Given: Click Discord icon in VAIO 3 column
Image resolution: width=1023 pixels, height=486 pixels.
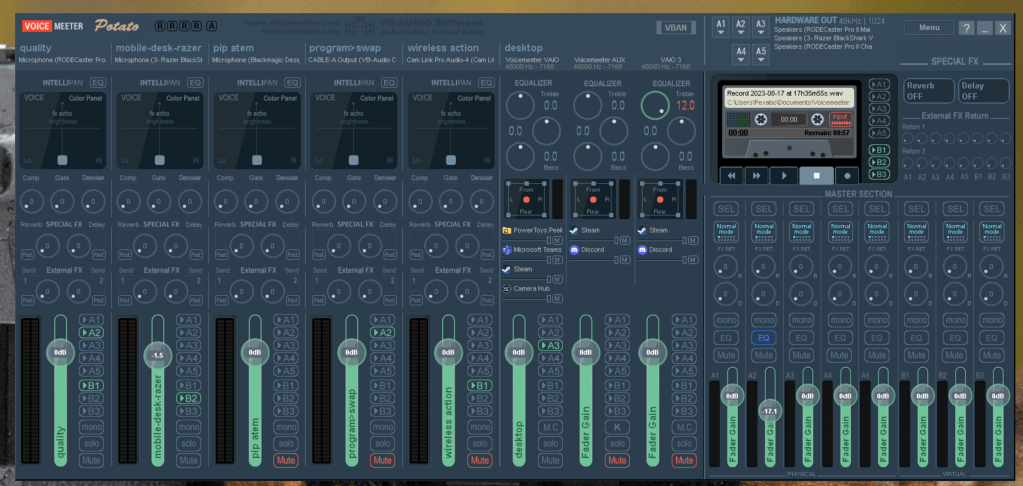Looking at the screenshot, I should coord(642,250).
